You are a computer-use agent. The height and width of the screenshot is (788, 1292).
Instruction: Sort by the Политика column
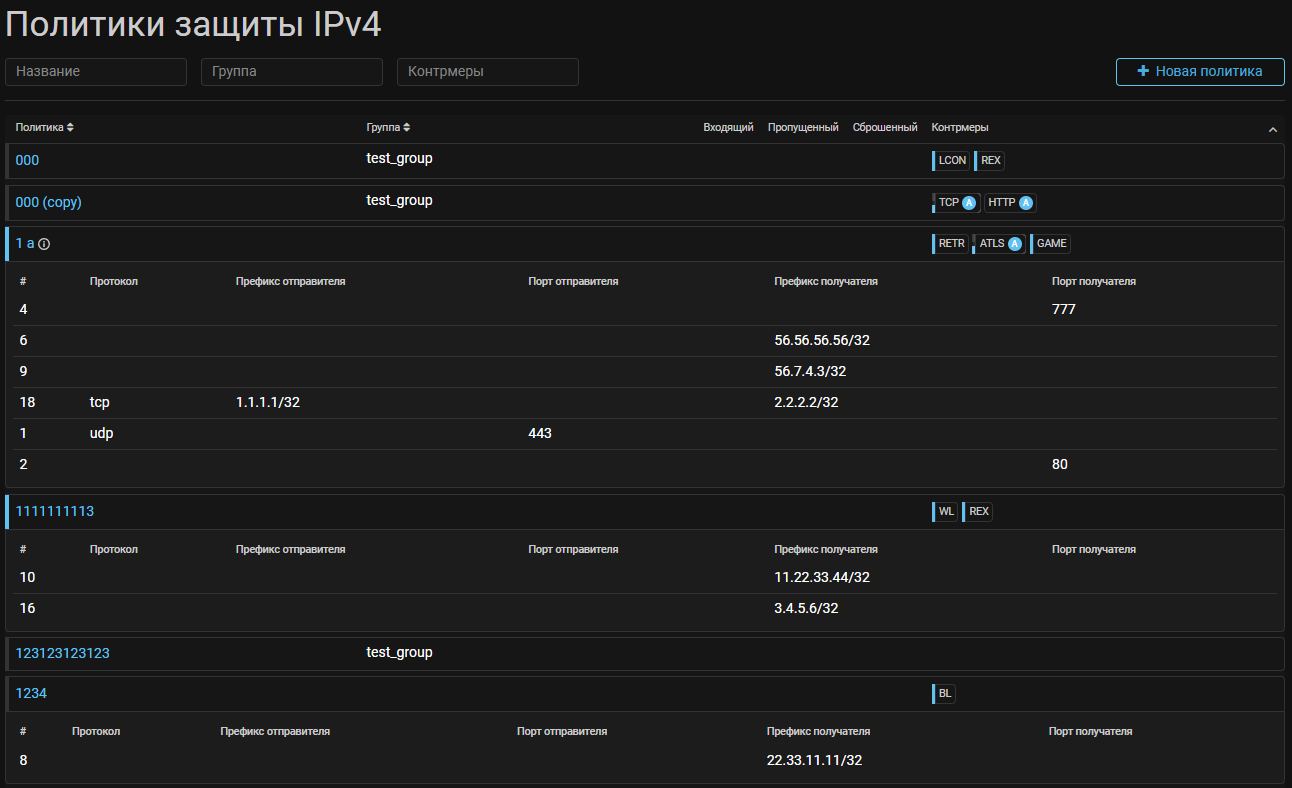click(x=44, y=127)
